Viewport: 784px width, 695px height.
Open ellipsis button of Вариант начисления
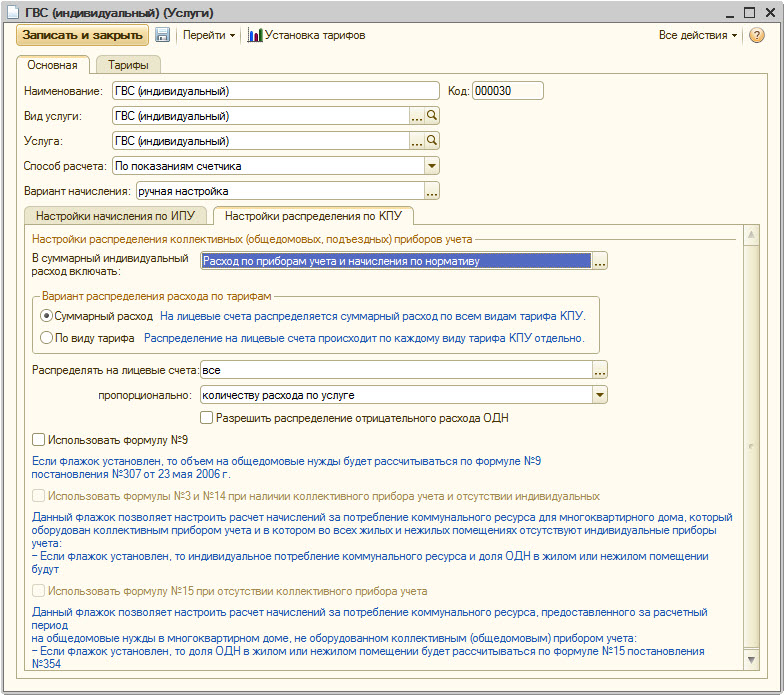click(x=432, y=191)
